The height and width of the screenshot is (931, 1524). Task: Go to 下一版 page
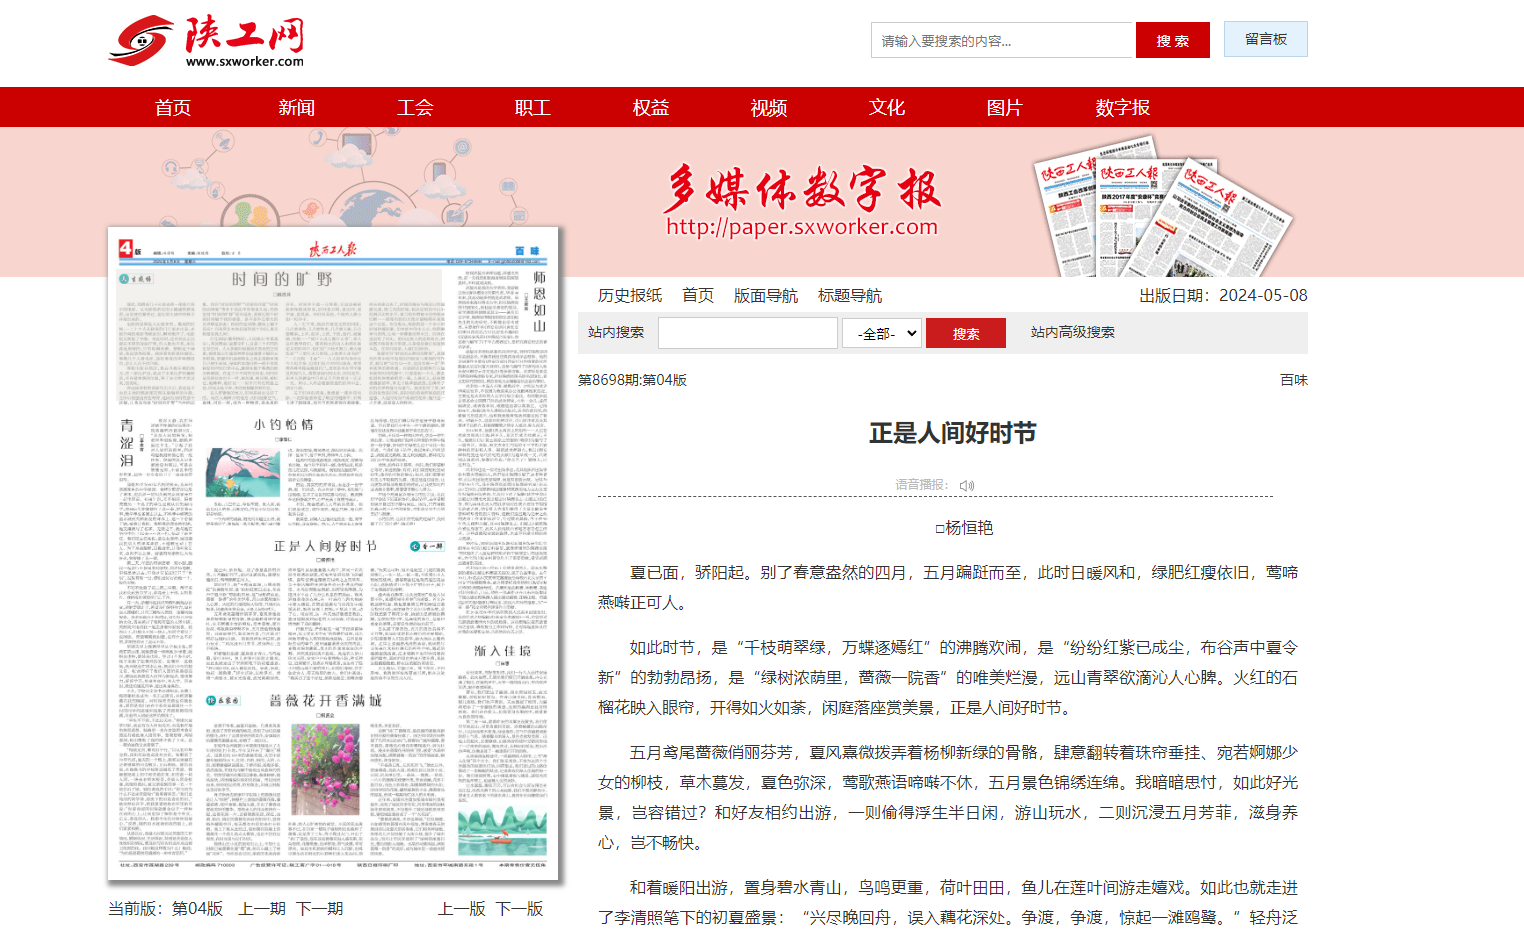(x=520, y=908)
